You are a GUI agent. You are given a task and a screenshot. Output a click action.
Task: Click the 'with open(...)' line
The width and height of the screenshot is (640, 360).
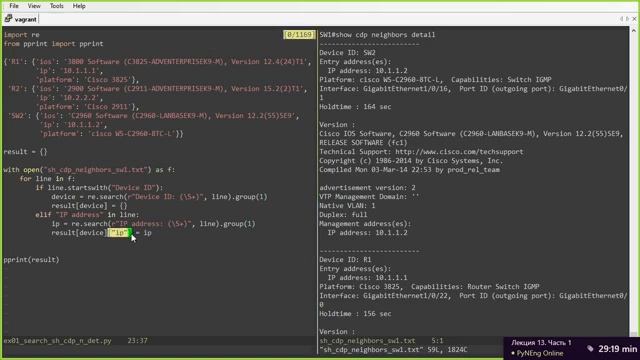[x=89, y=169]
